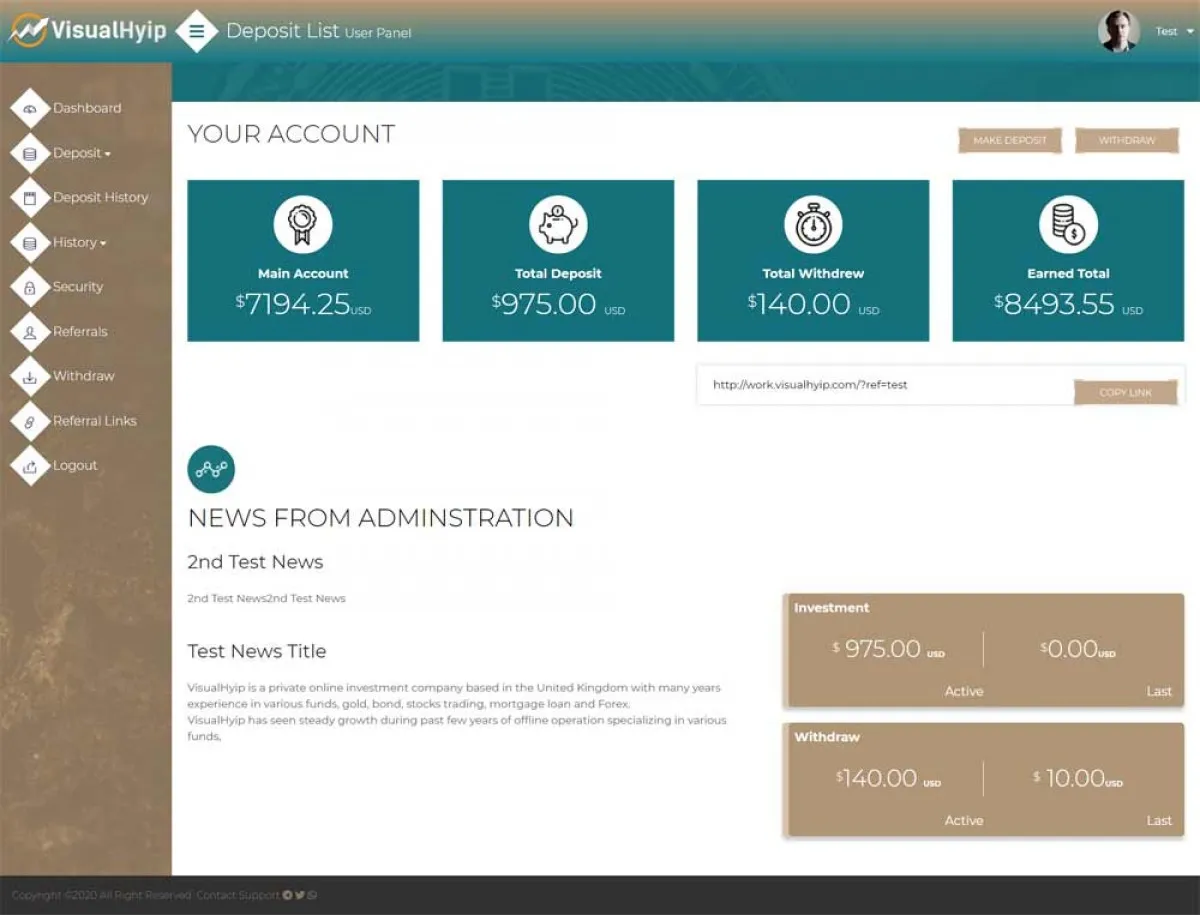Select Logout in the sidebar
Image resolution: width=1200 pixels, height=915 pixels.
pos(75,465)
